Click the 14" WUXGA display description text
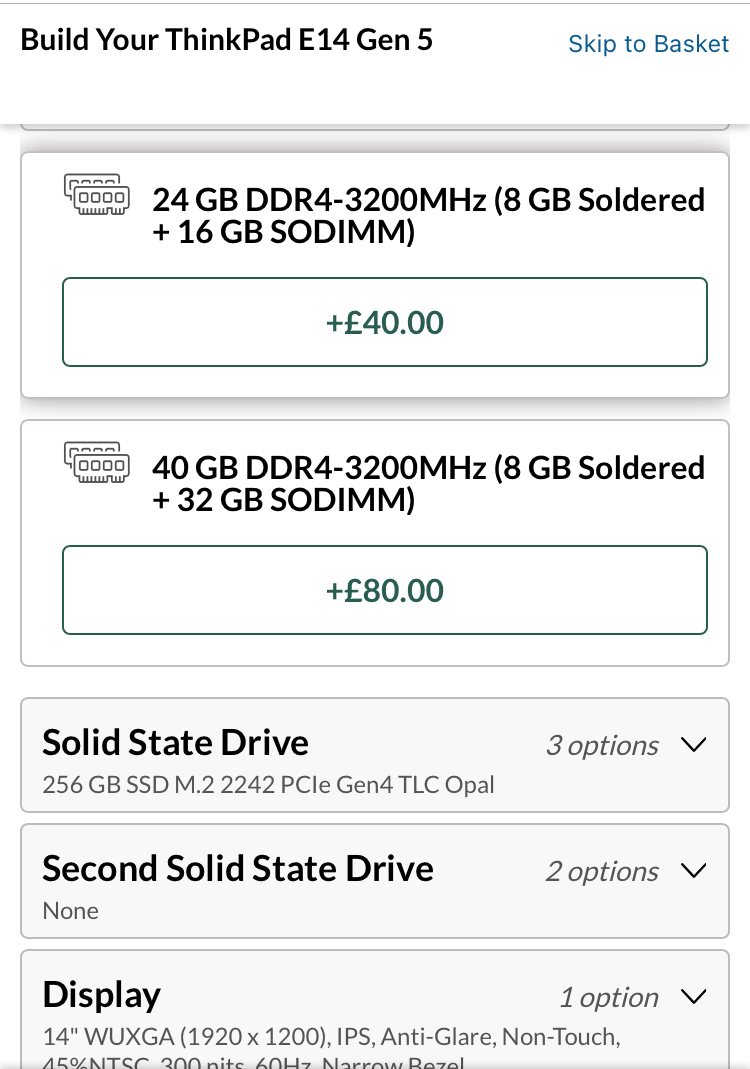750x1069 pixels. click(x=331, y=1038)
